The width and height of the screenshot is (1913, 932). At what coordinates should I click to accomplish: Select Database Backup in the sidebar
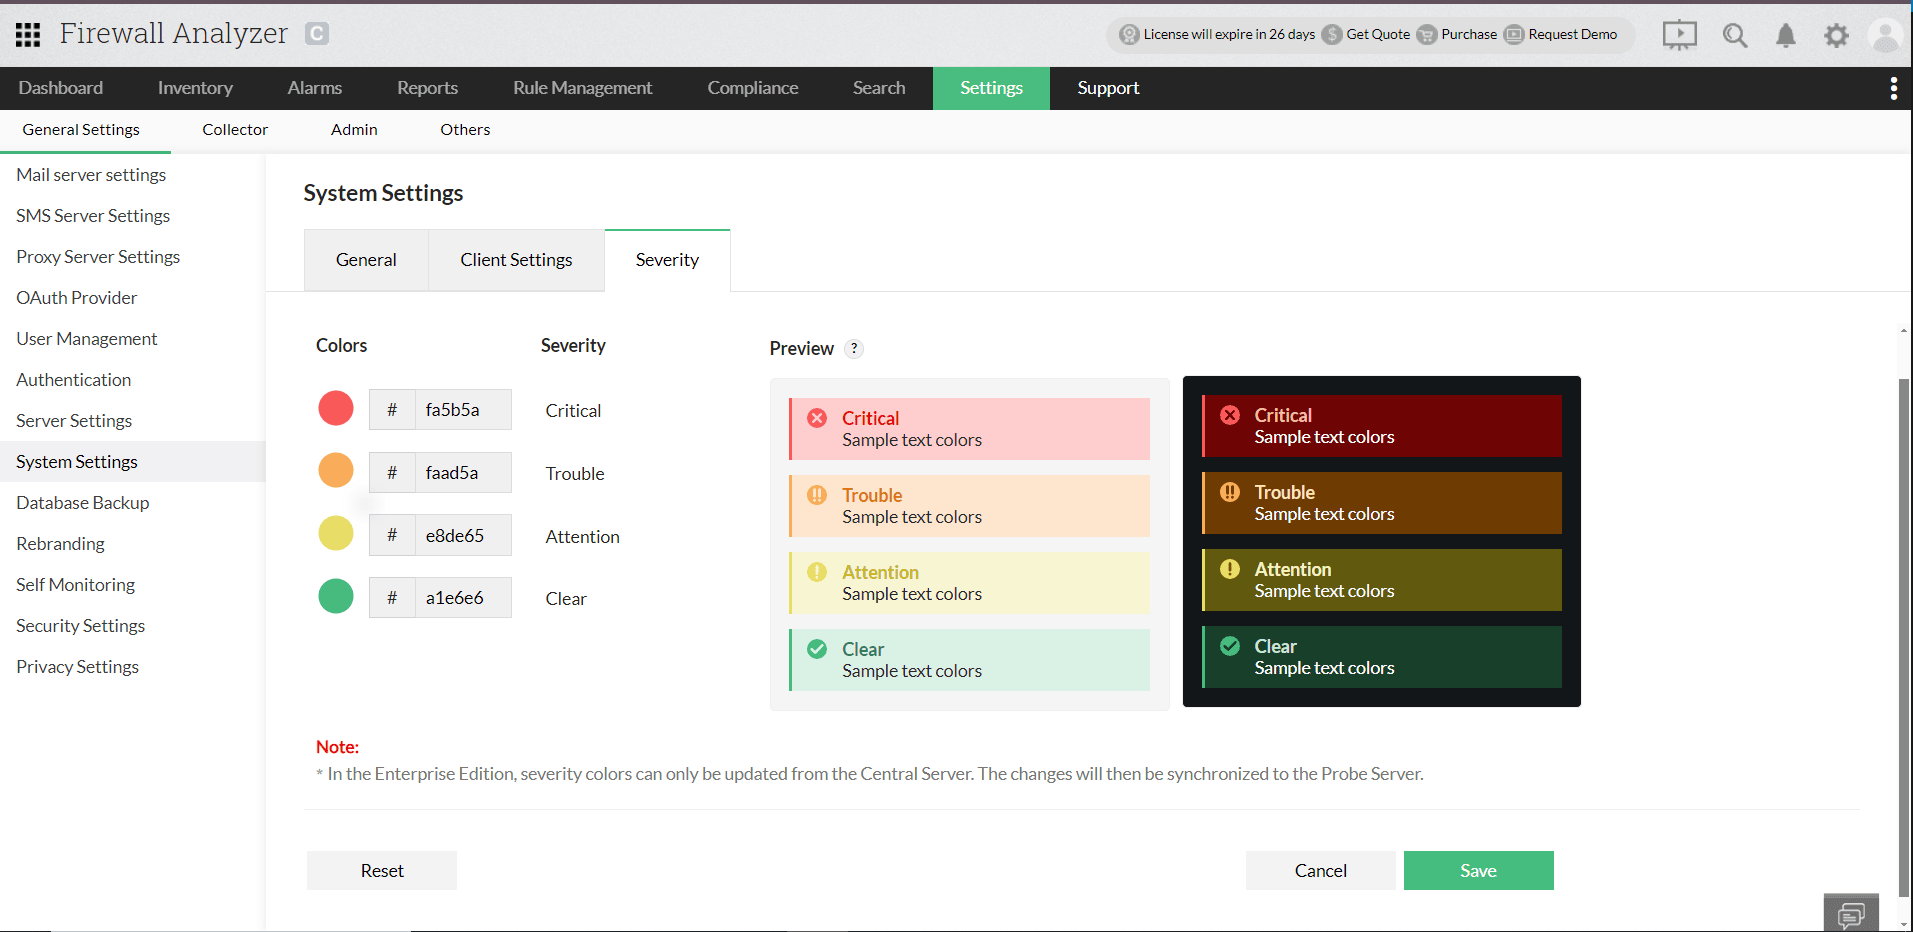click(82, 502)
